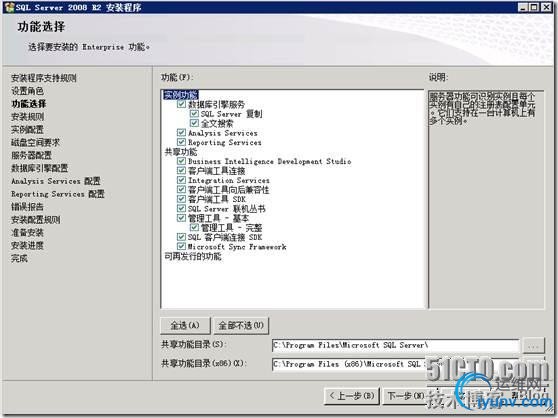The width and height of the screenshot is (558, 418).
Task: Go back with 上一步(B) button
Action: coord(352,396)
